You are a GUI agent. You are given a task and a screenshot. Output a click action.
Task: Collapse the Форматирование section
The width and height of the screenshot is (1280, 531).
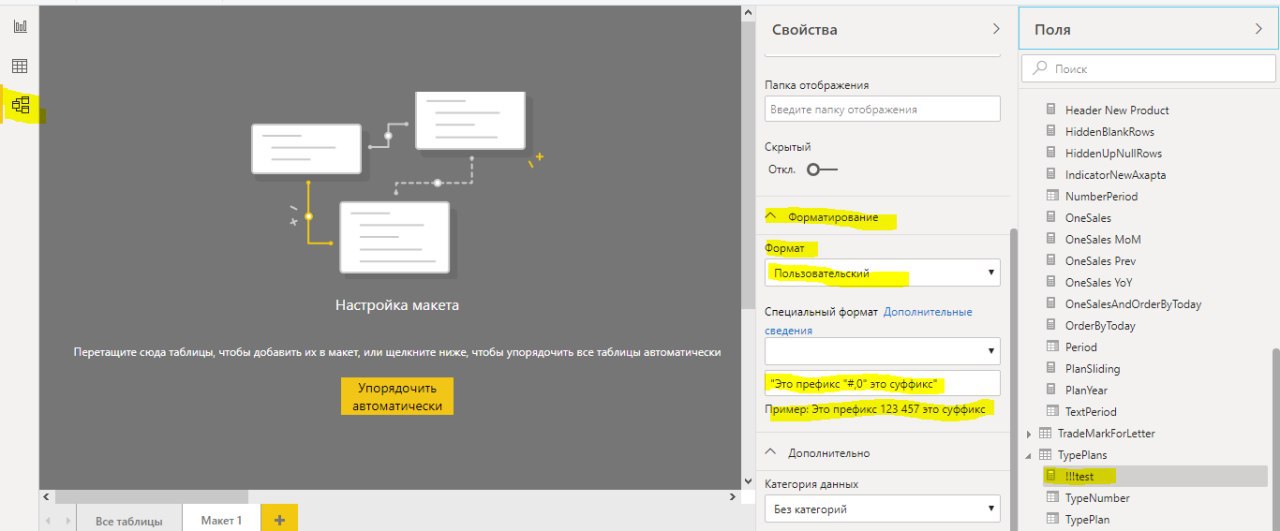770,216
